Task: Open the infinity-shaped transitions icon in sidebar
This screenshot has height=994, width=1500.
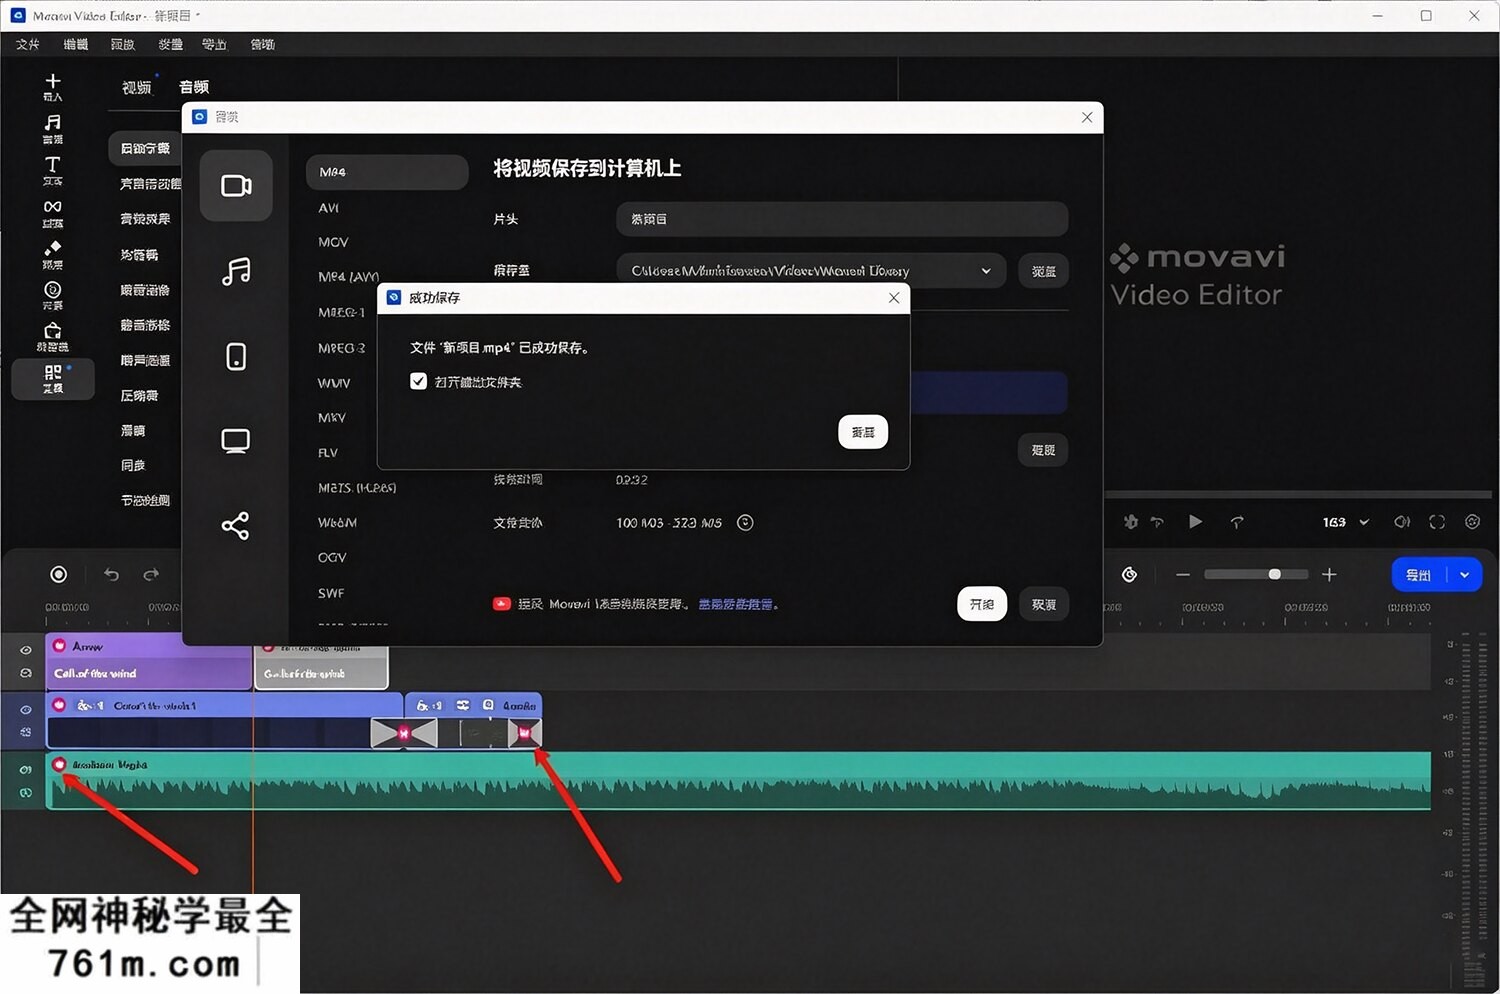Action: point(53,206)
